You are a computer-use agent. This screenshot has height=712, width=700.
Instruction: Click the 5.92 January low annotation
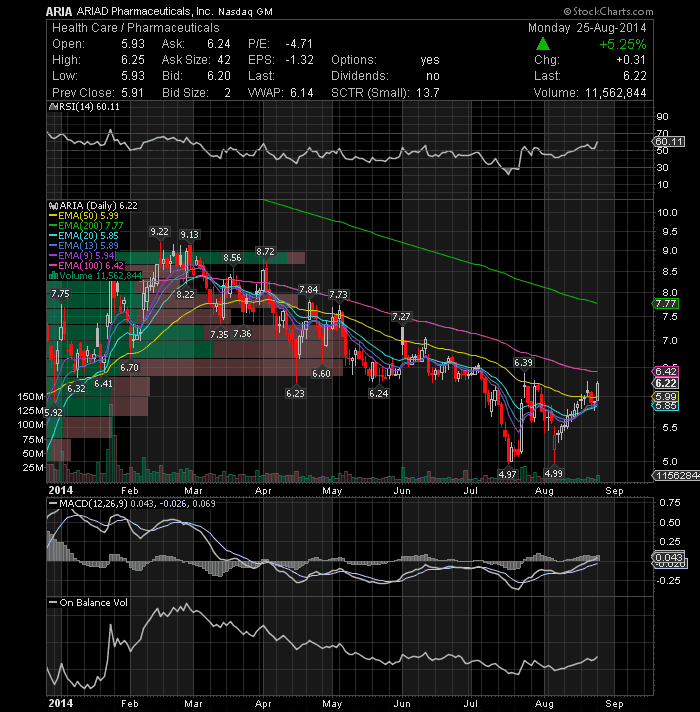tap(54, 412)
